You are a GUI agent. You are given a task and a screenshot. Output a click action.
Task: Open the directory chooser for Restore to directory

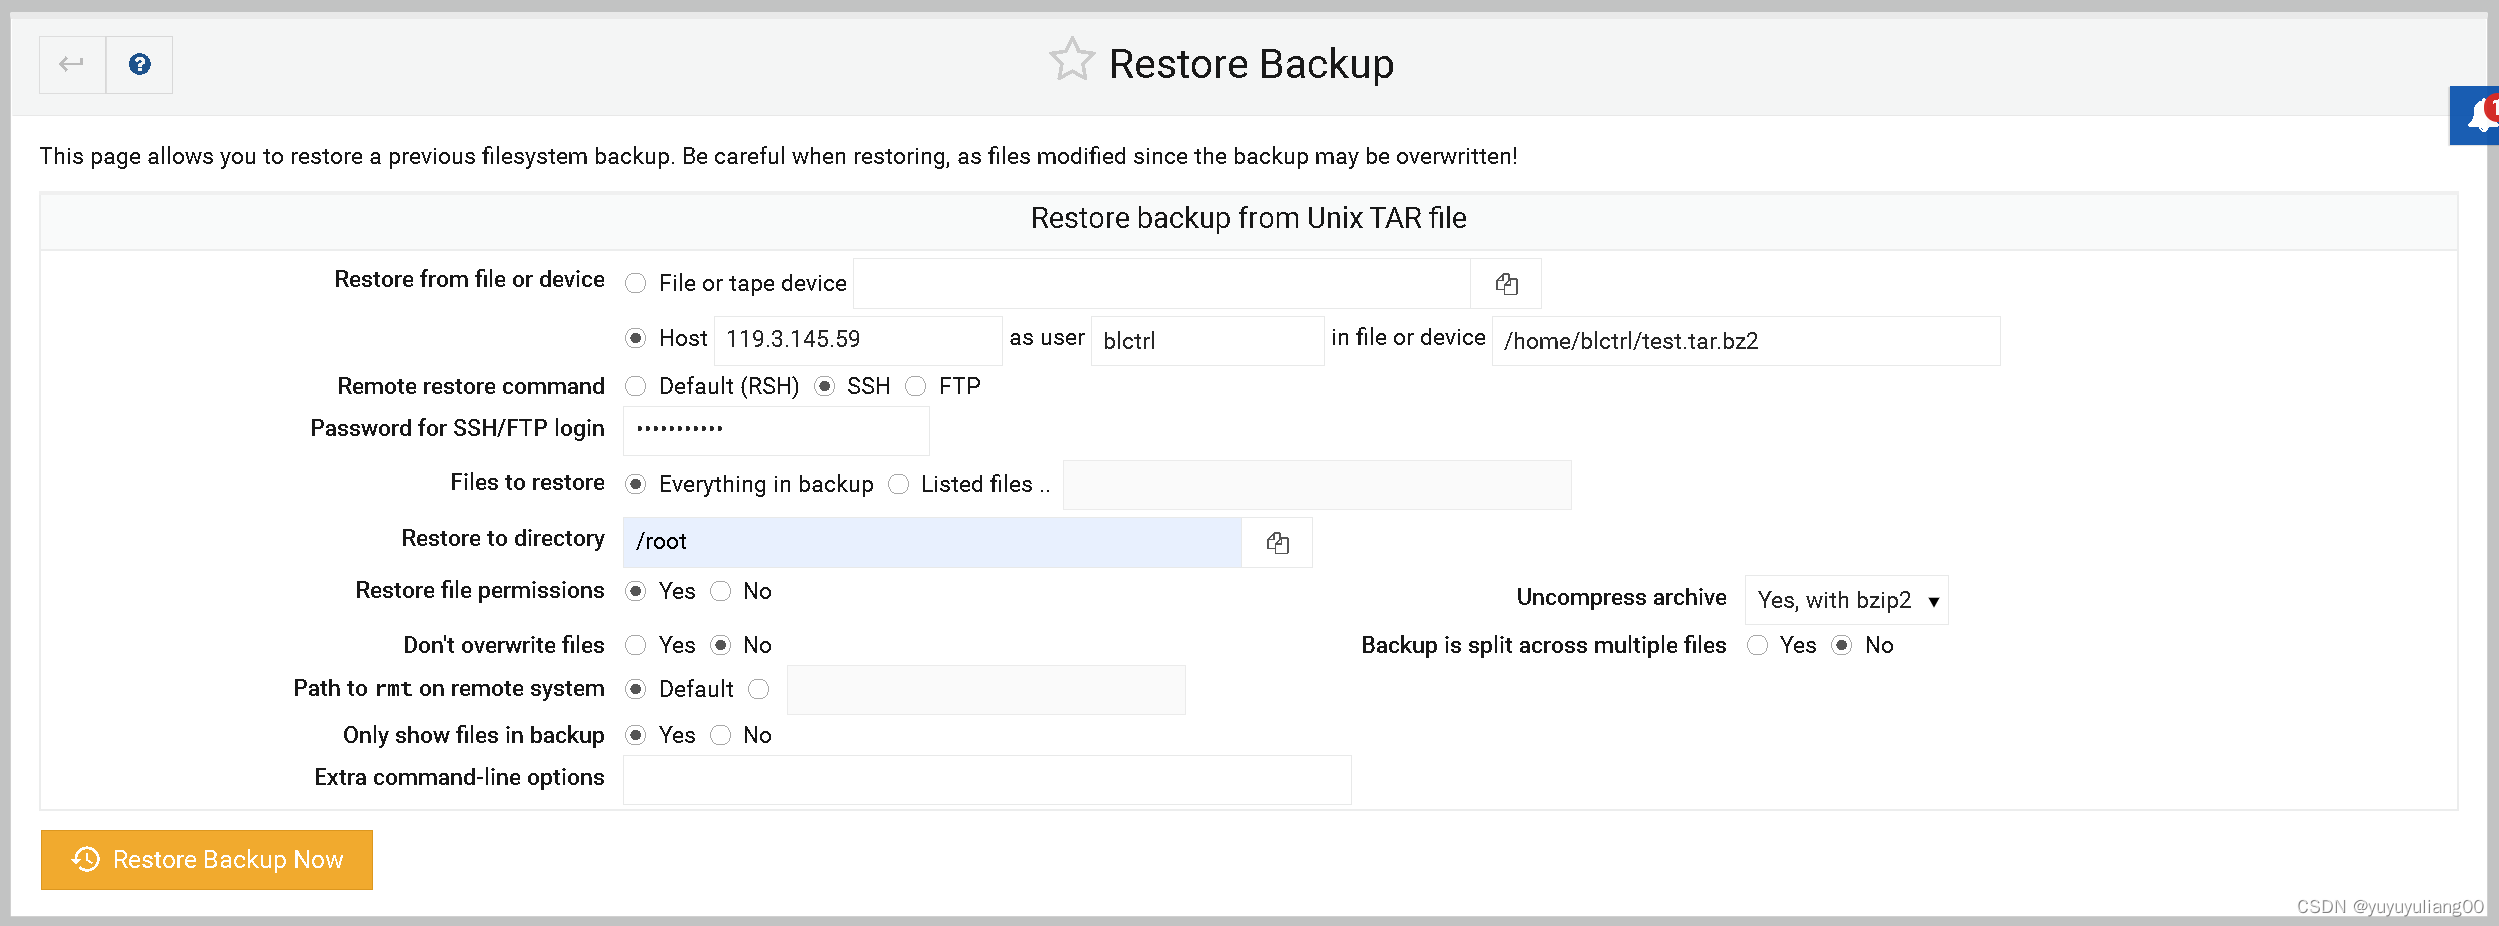tap(1277, 542)
